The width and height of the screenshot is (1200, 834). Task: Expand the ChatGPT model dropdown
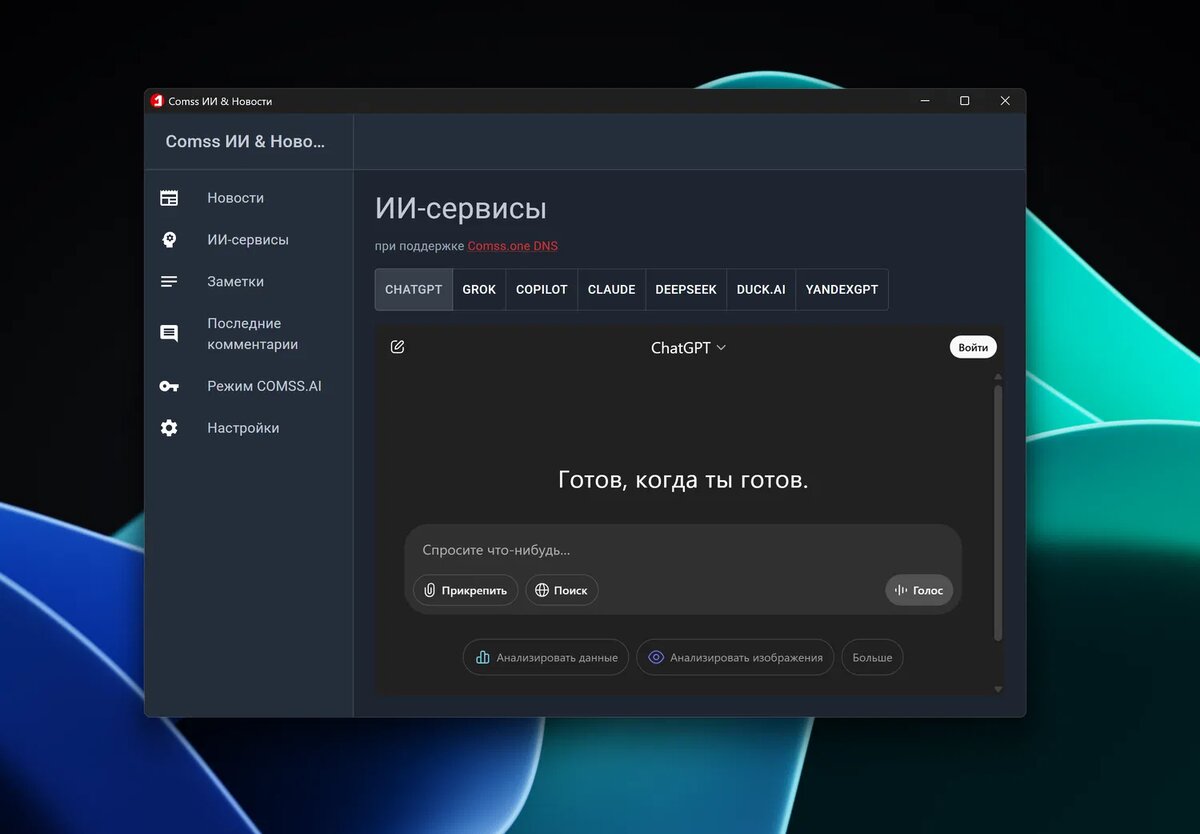688,348
